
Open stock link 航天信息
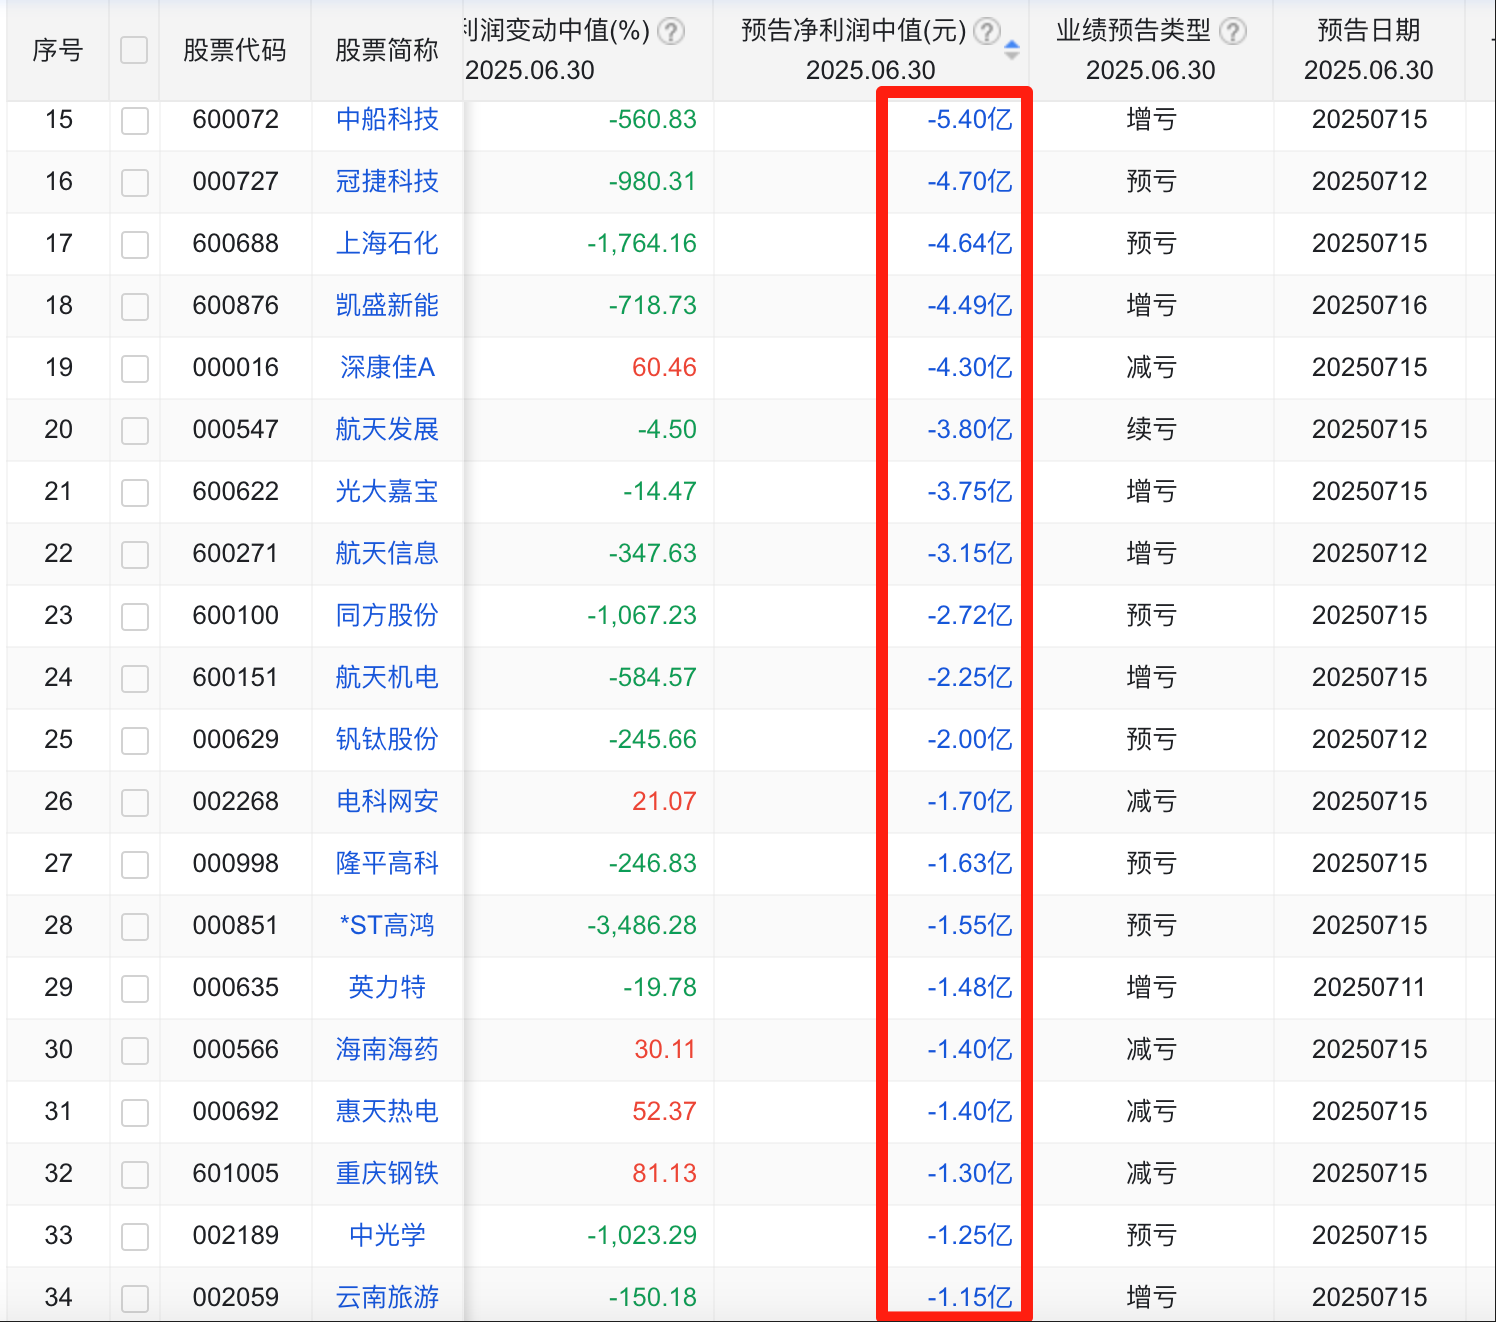click(387, 553)
